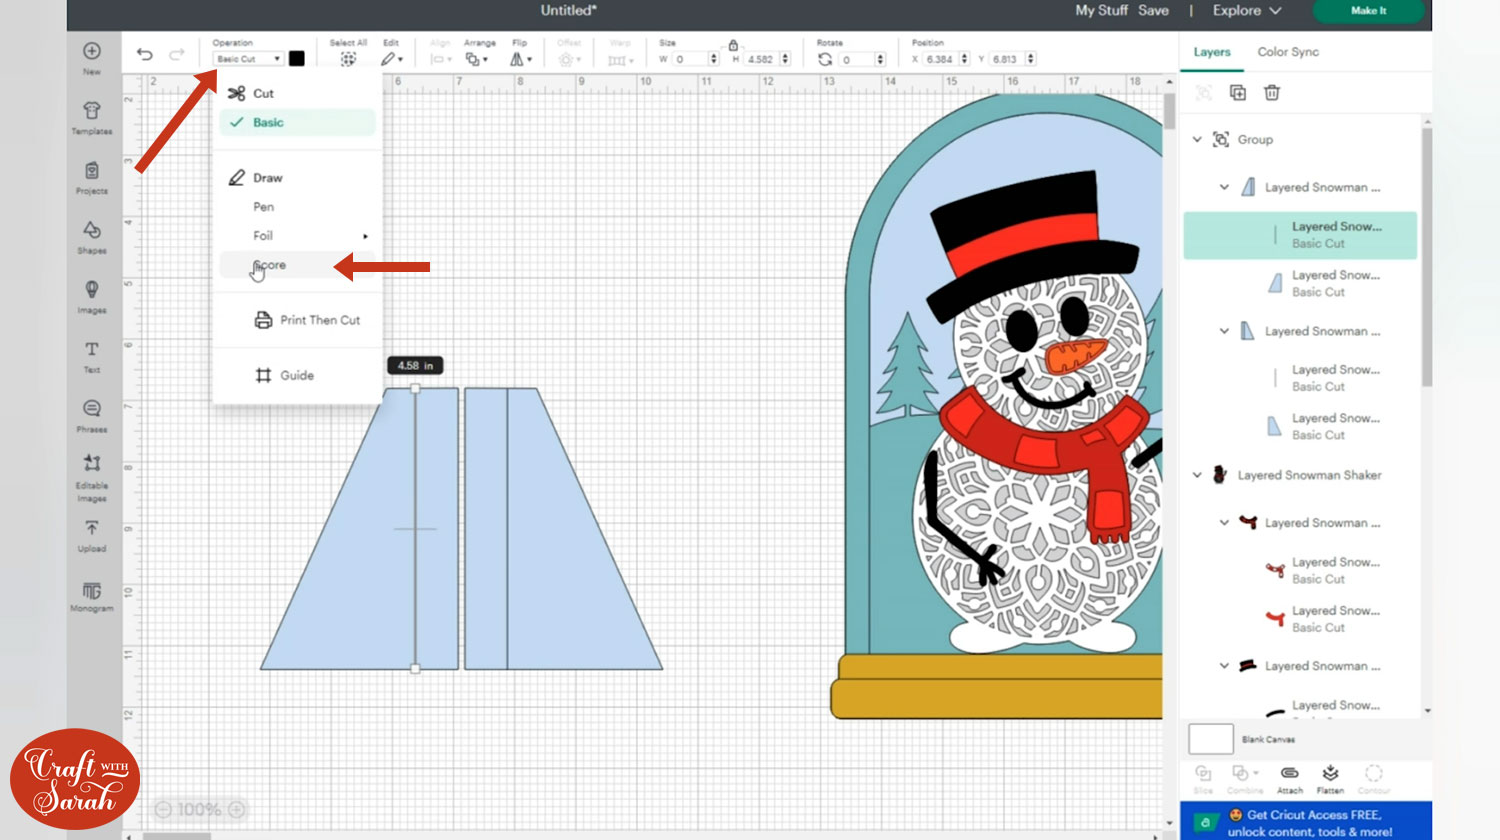
Task: Click the Blank Canvas thumbnail
Action: point(1210,739)
